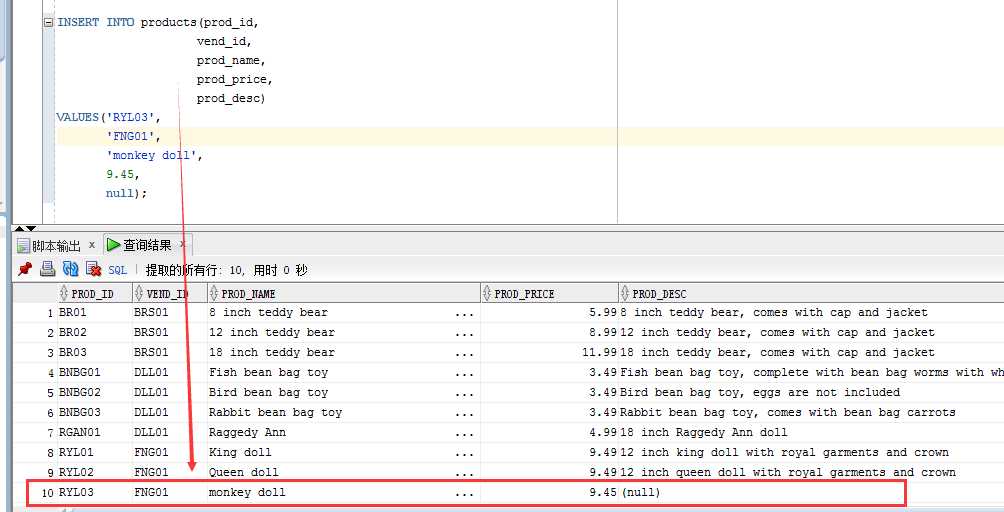
Task: Click the BR02 cell
Action: pos(95,332)
